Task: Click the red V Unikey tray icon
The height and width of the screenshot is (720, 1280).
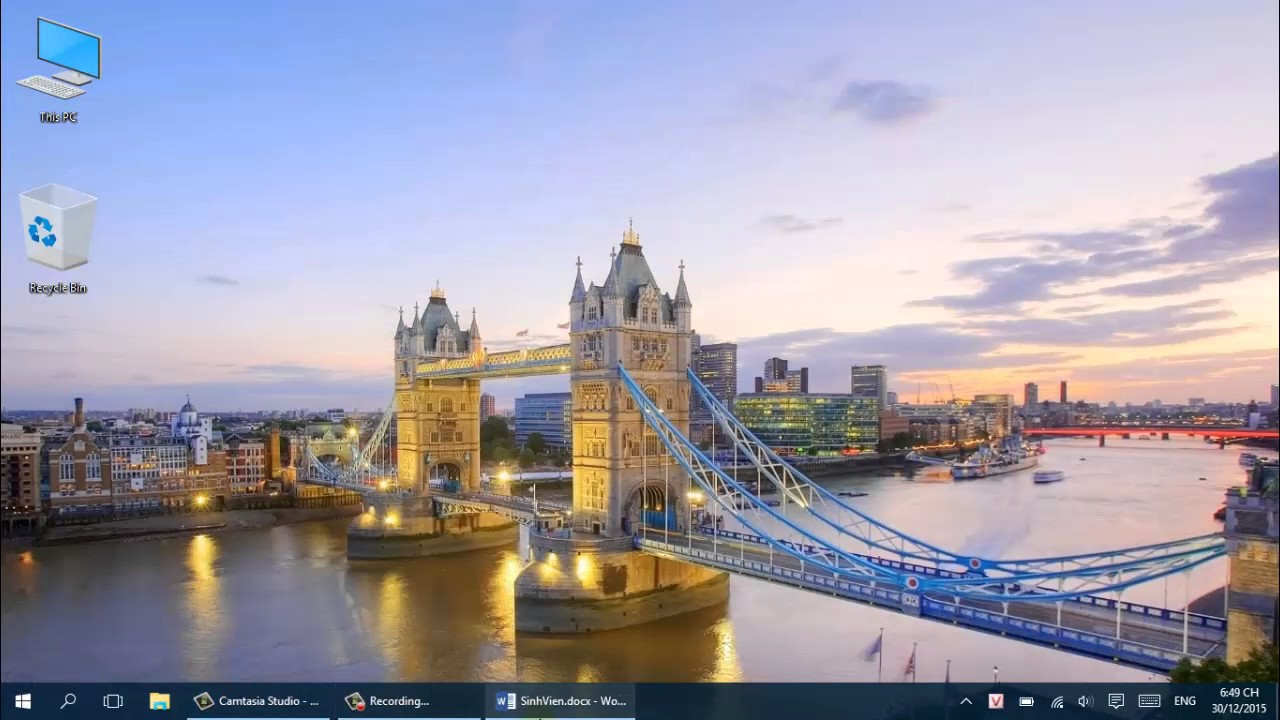Action: click(996, 701)
